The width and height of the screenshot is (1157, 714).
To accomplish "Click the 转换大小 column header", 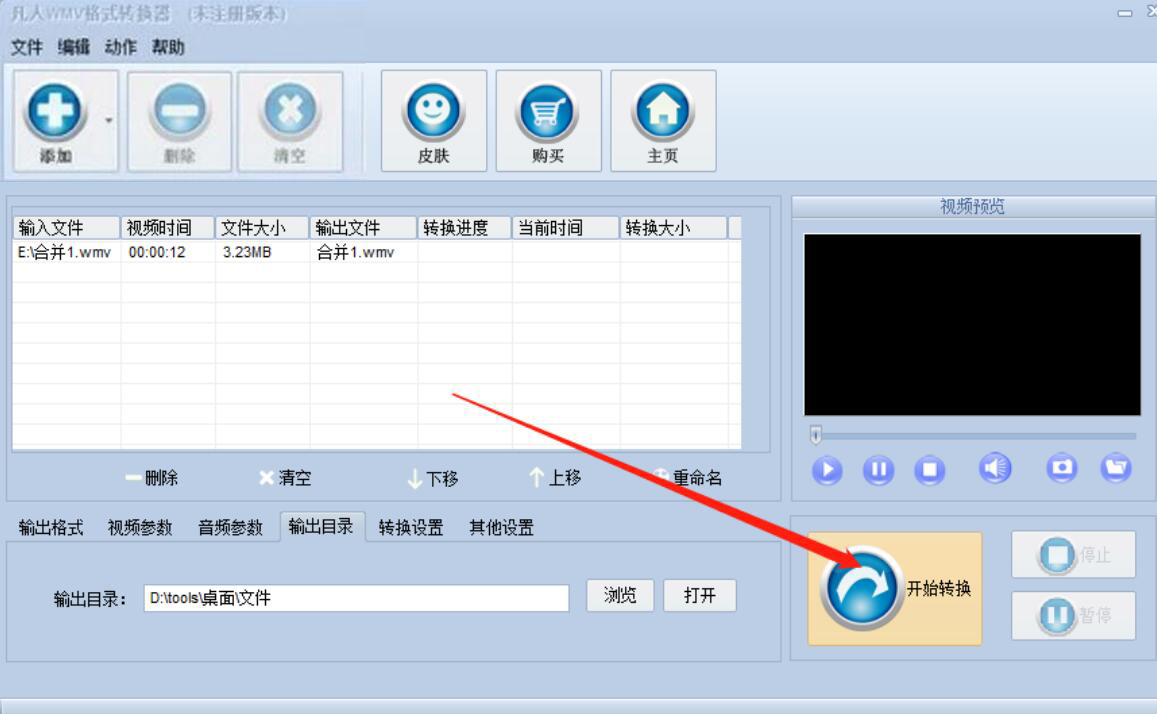I will [674, 228].
